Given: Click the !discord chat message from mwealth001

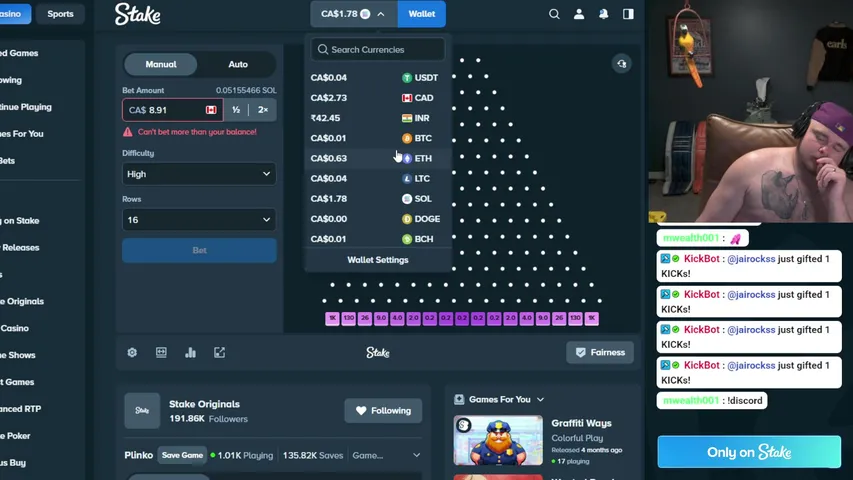Looking at the screenshot, I should 712,401.
